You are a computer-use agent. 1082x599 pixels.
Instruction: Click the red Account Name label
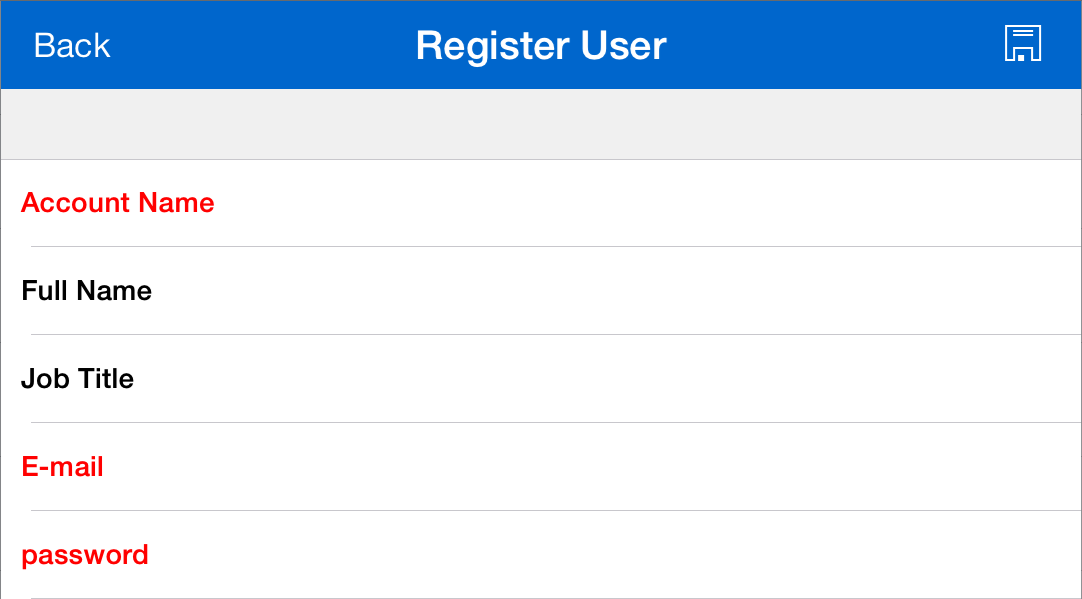point(118,203)
